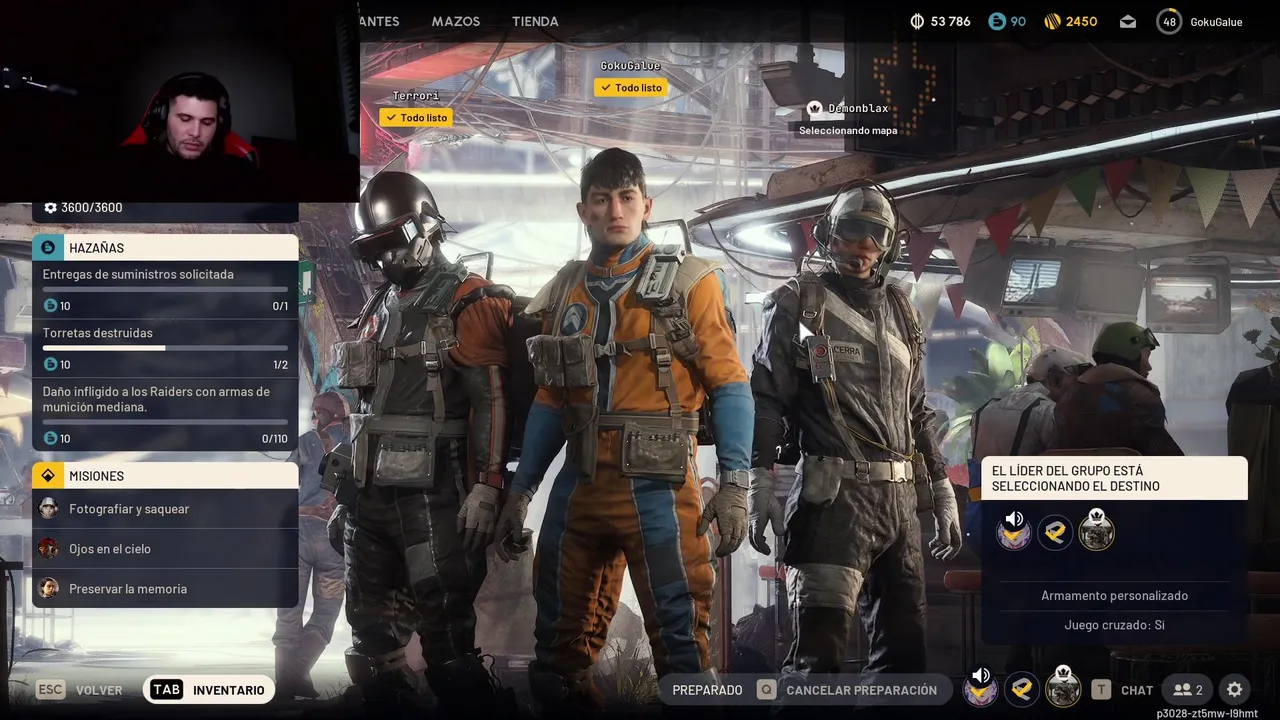Click the 3600/3600 value
The height and width of the screenshot is (720, 1280).
pos(91,208)
